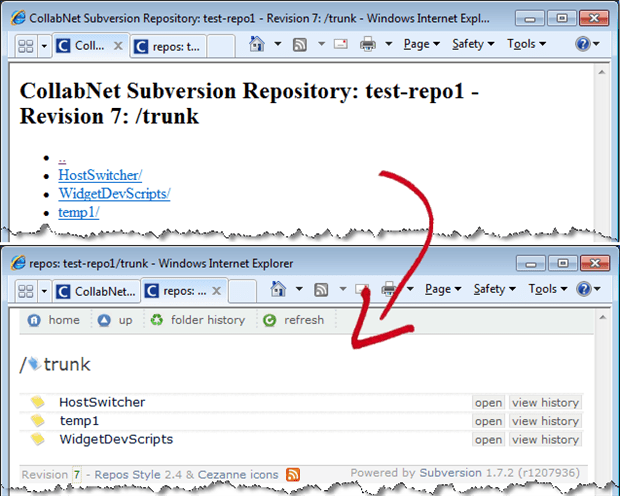This screenshot has width=620, height=496.
Task: Click revision number 7 in footer
Action: tap(77, 475)
